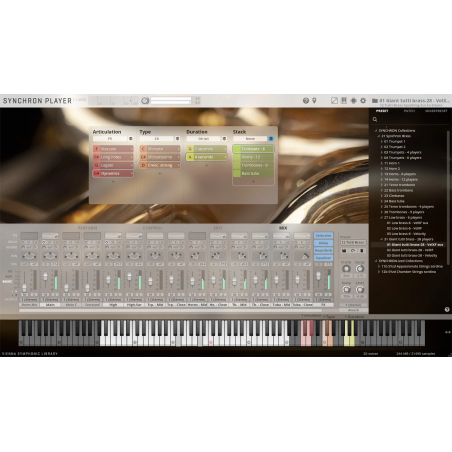Click the search magnifier in preset browser
452x452 pixels.
pos(375,119)
